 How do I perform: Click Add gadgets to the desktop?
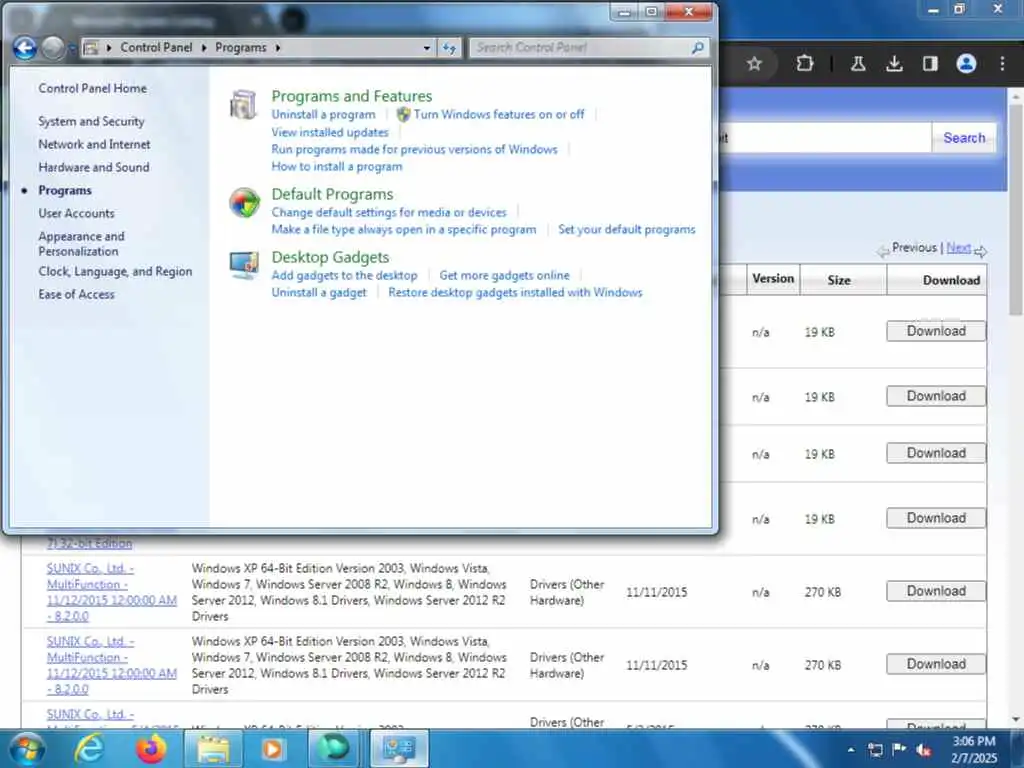coord(344,276)
